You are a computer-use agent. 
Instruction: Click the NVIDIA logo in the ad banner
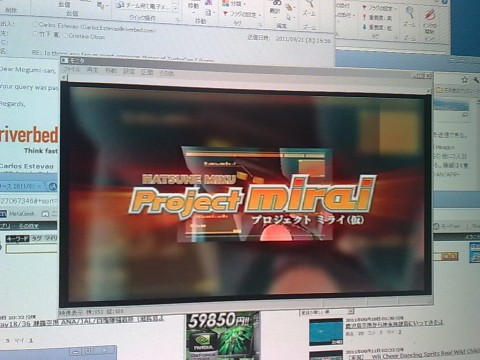[x=203, y=343]
